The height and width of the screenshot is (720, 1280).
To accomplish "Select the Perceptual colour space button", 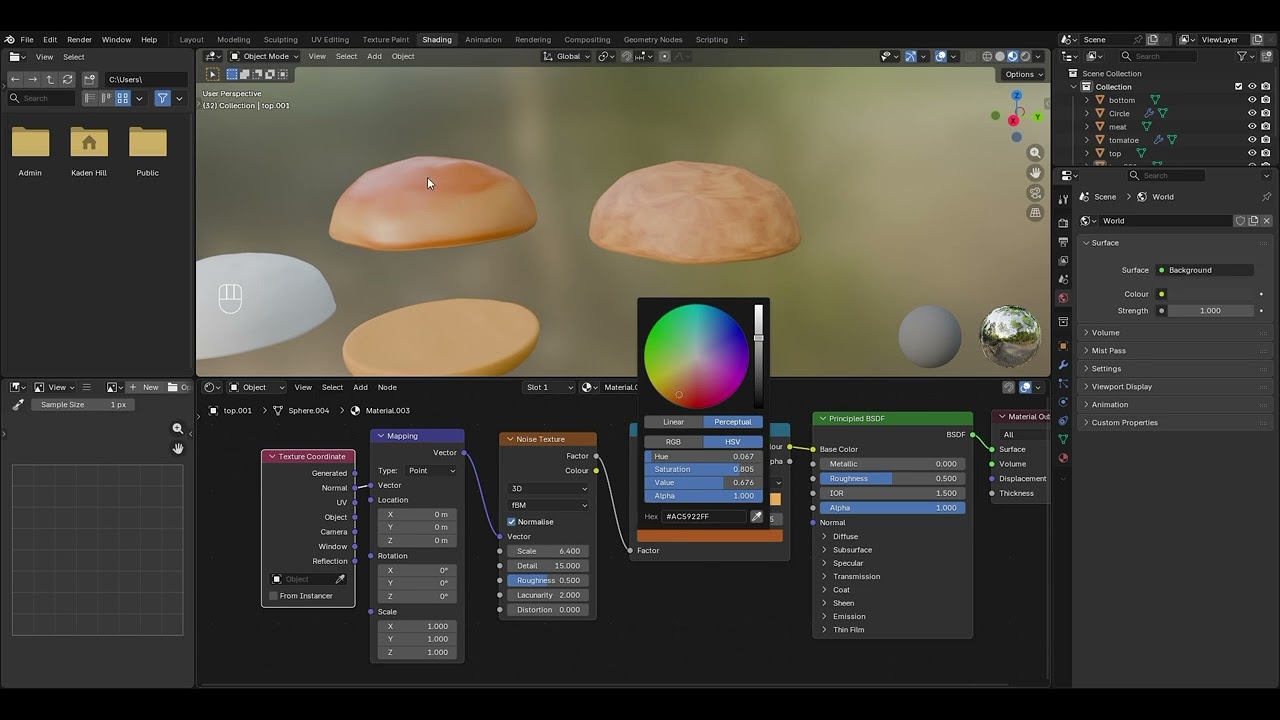I will pyautogui.click(x=733, y=422).
